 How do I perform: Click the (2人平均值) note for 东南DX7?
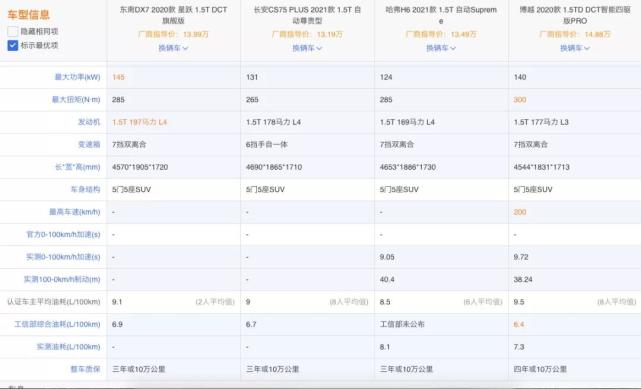click(x=215, y=302)
